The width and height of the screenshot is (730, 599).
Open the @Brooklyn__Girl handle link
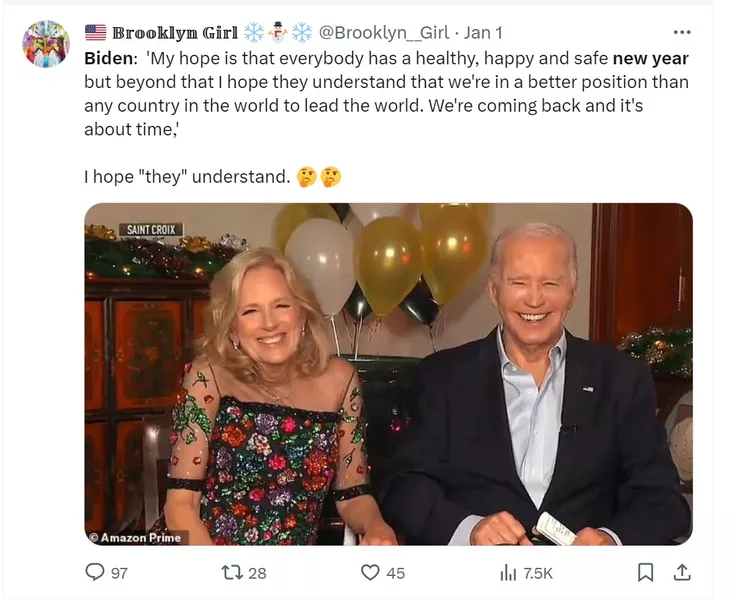point(384,33)
